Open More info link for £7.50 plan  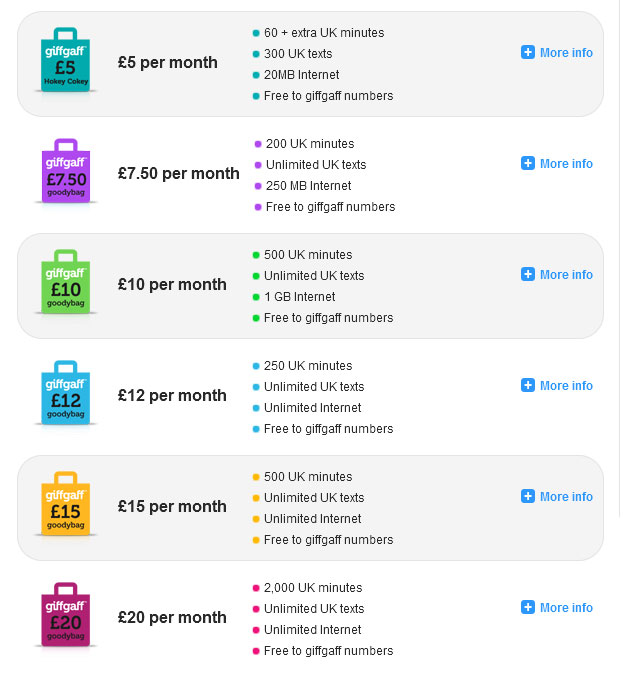point(566,164)
